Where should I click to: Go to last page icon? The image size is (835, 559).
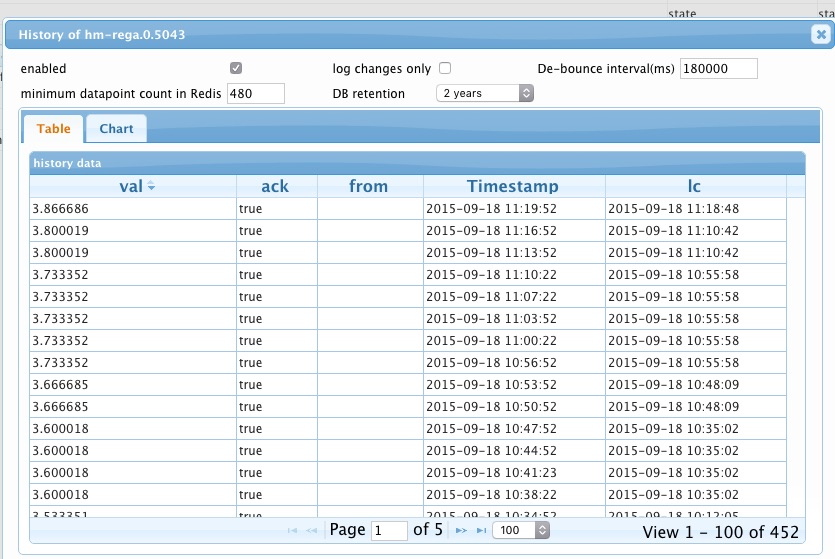(481, 530)
